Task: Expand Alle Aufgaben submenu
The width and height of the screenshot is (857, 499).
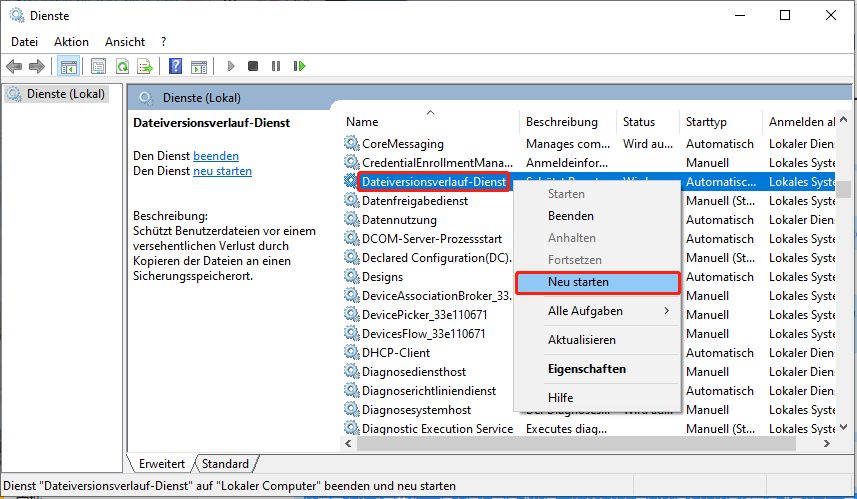Action: coord(597,311)
